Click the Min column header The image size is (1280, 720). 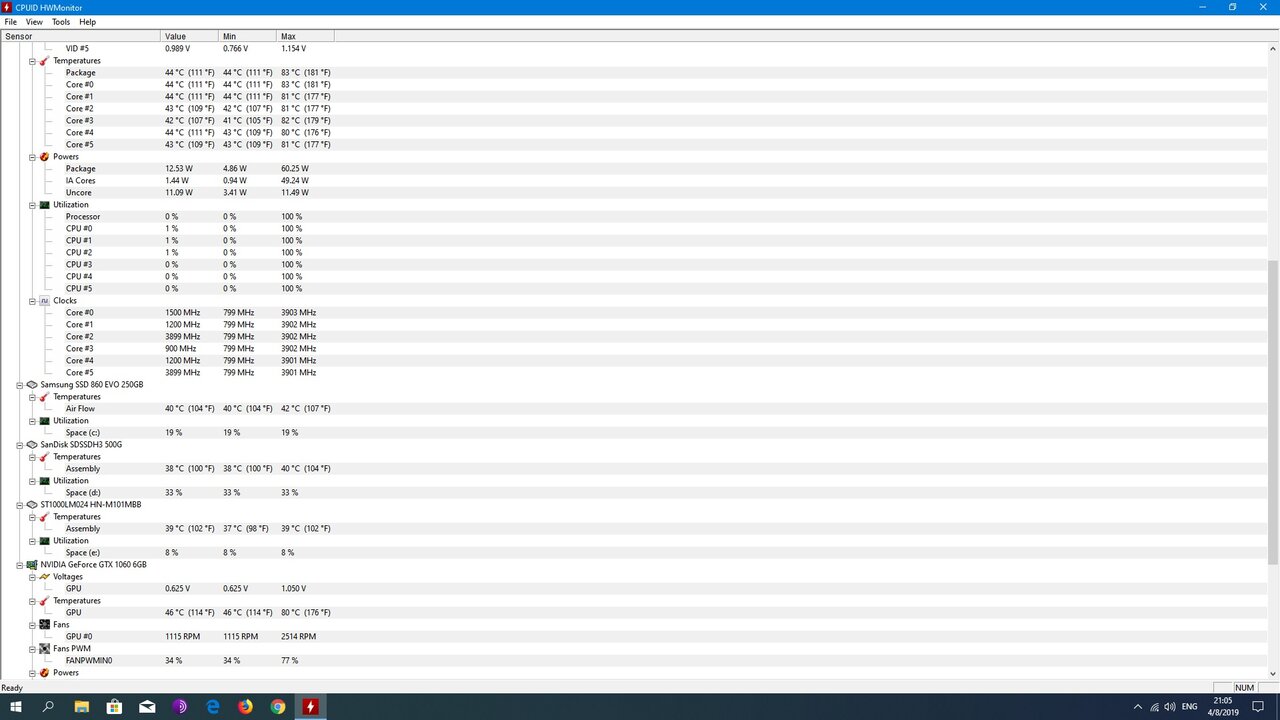point(247,36)
